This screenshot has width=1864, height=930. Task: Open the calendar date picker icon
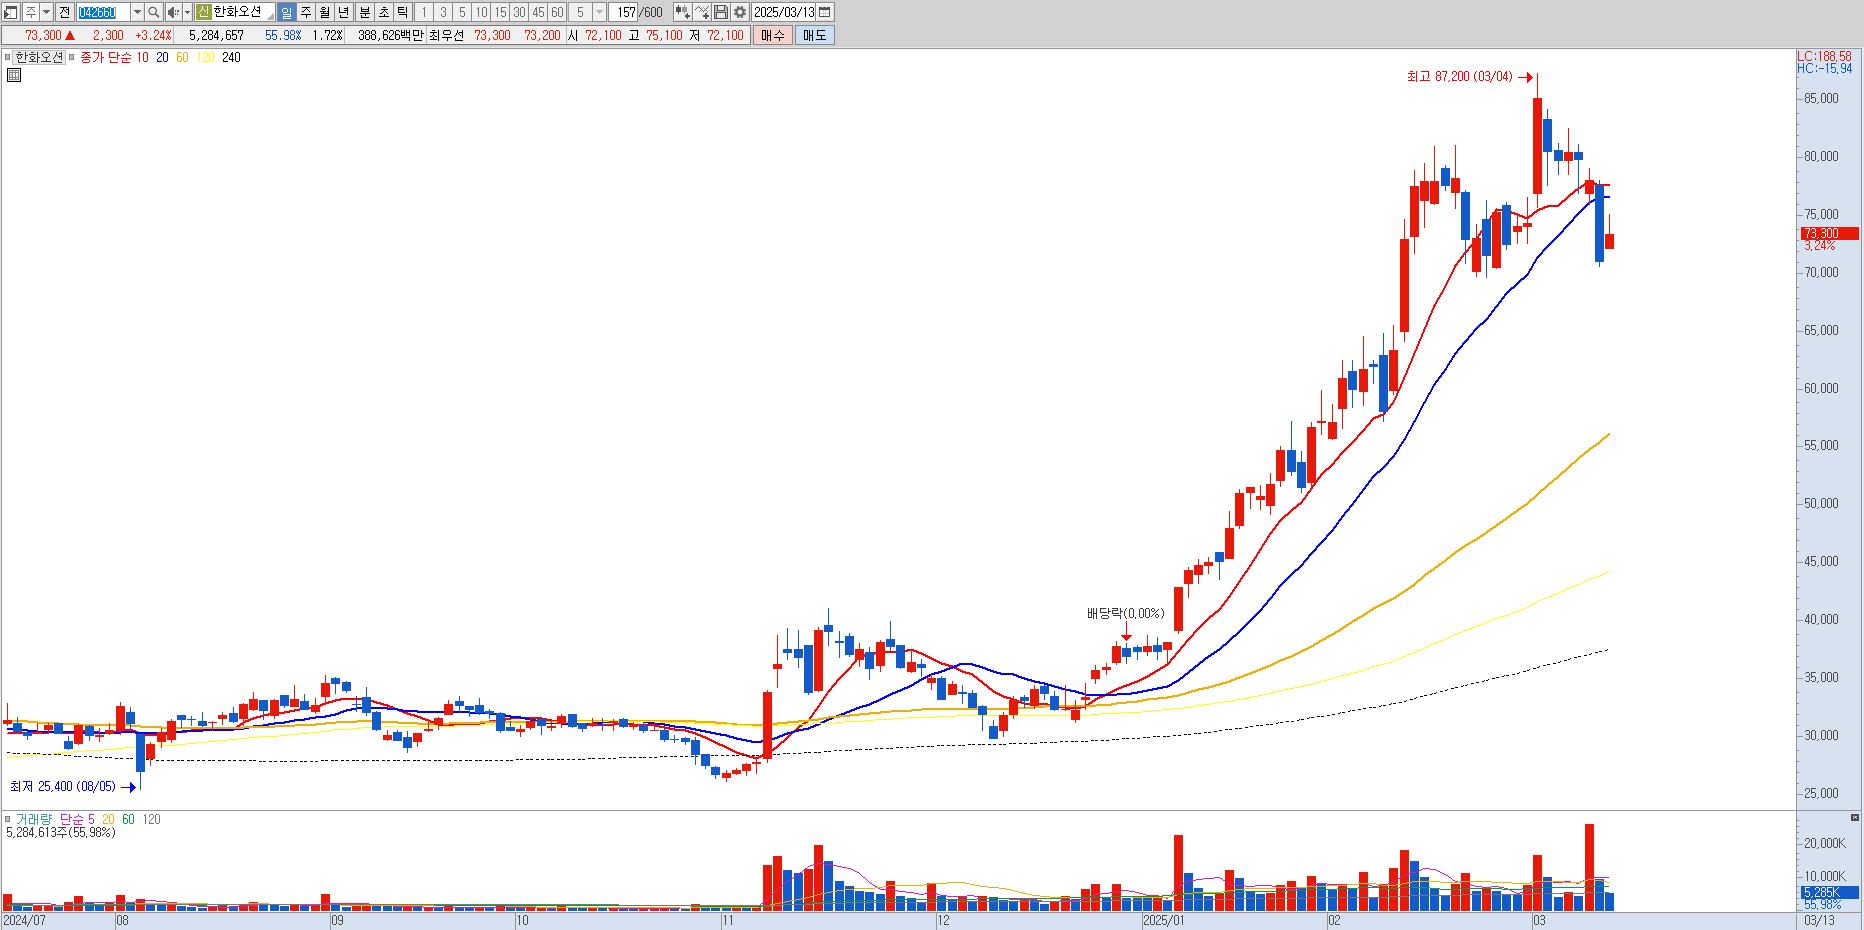[x=824, y=12]
